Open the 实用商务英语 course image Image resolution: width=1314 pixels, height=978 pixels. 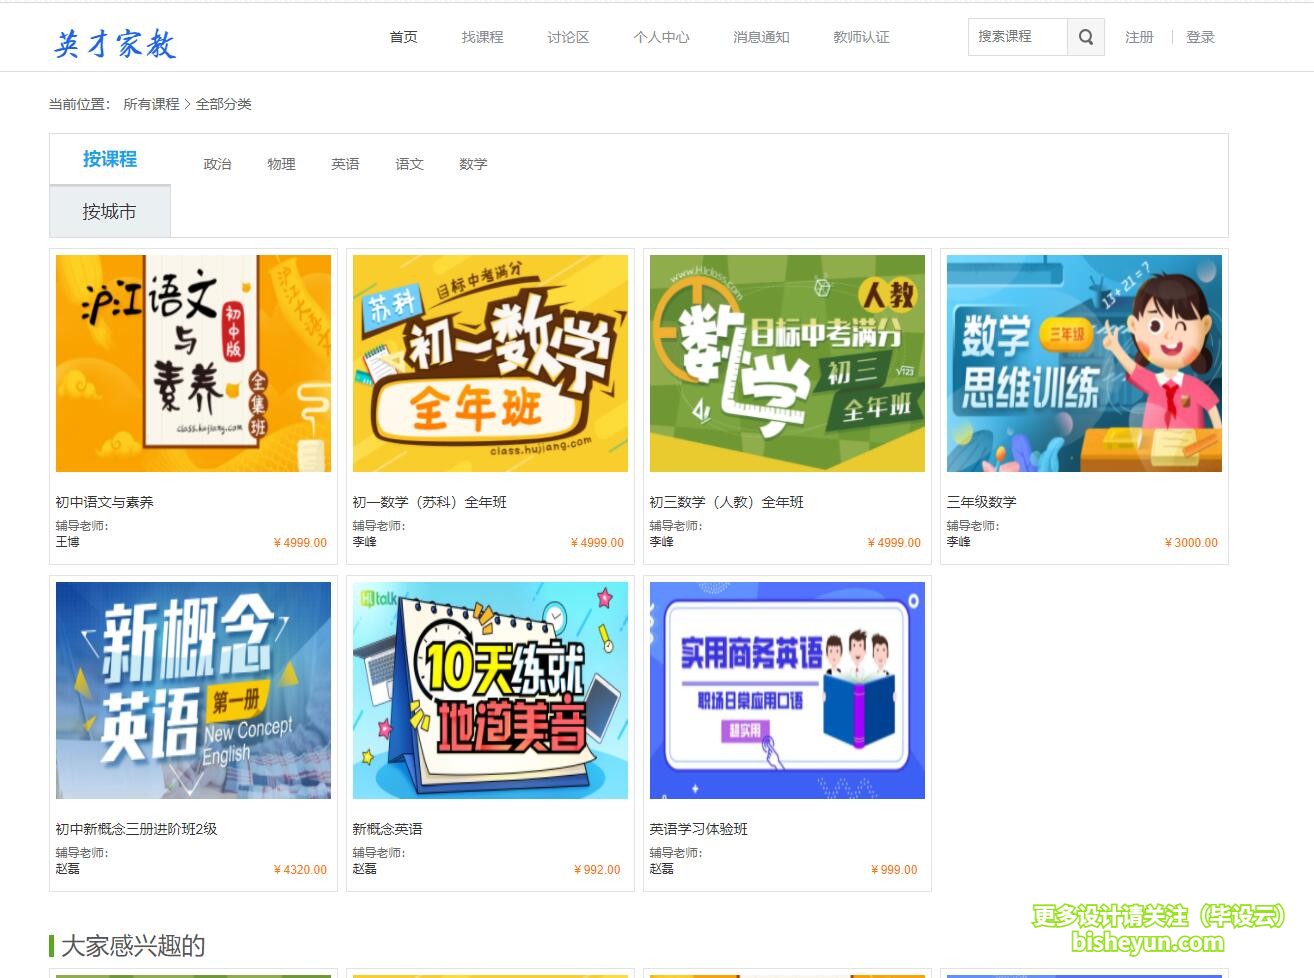pos(787,690)
